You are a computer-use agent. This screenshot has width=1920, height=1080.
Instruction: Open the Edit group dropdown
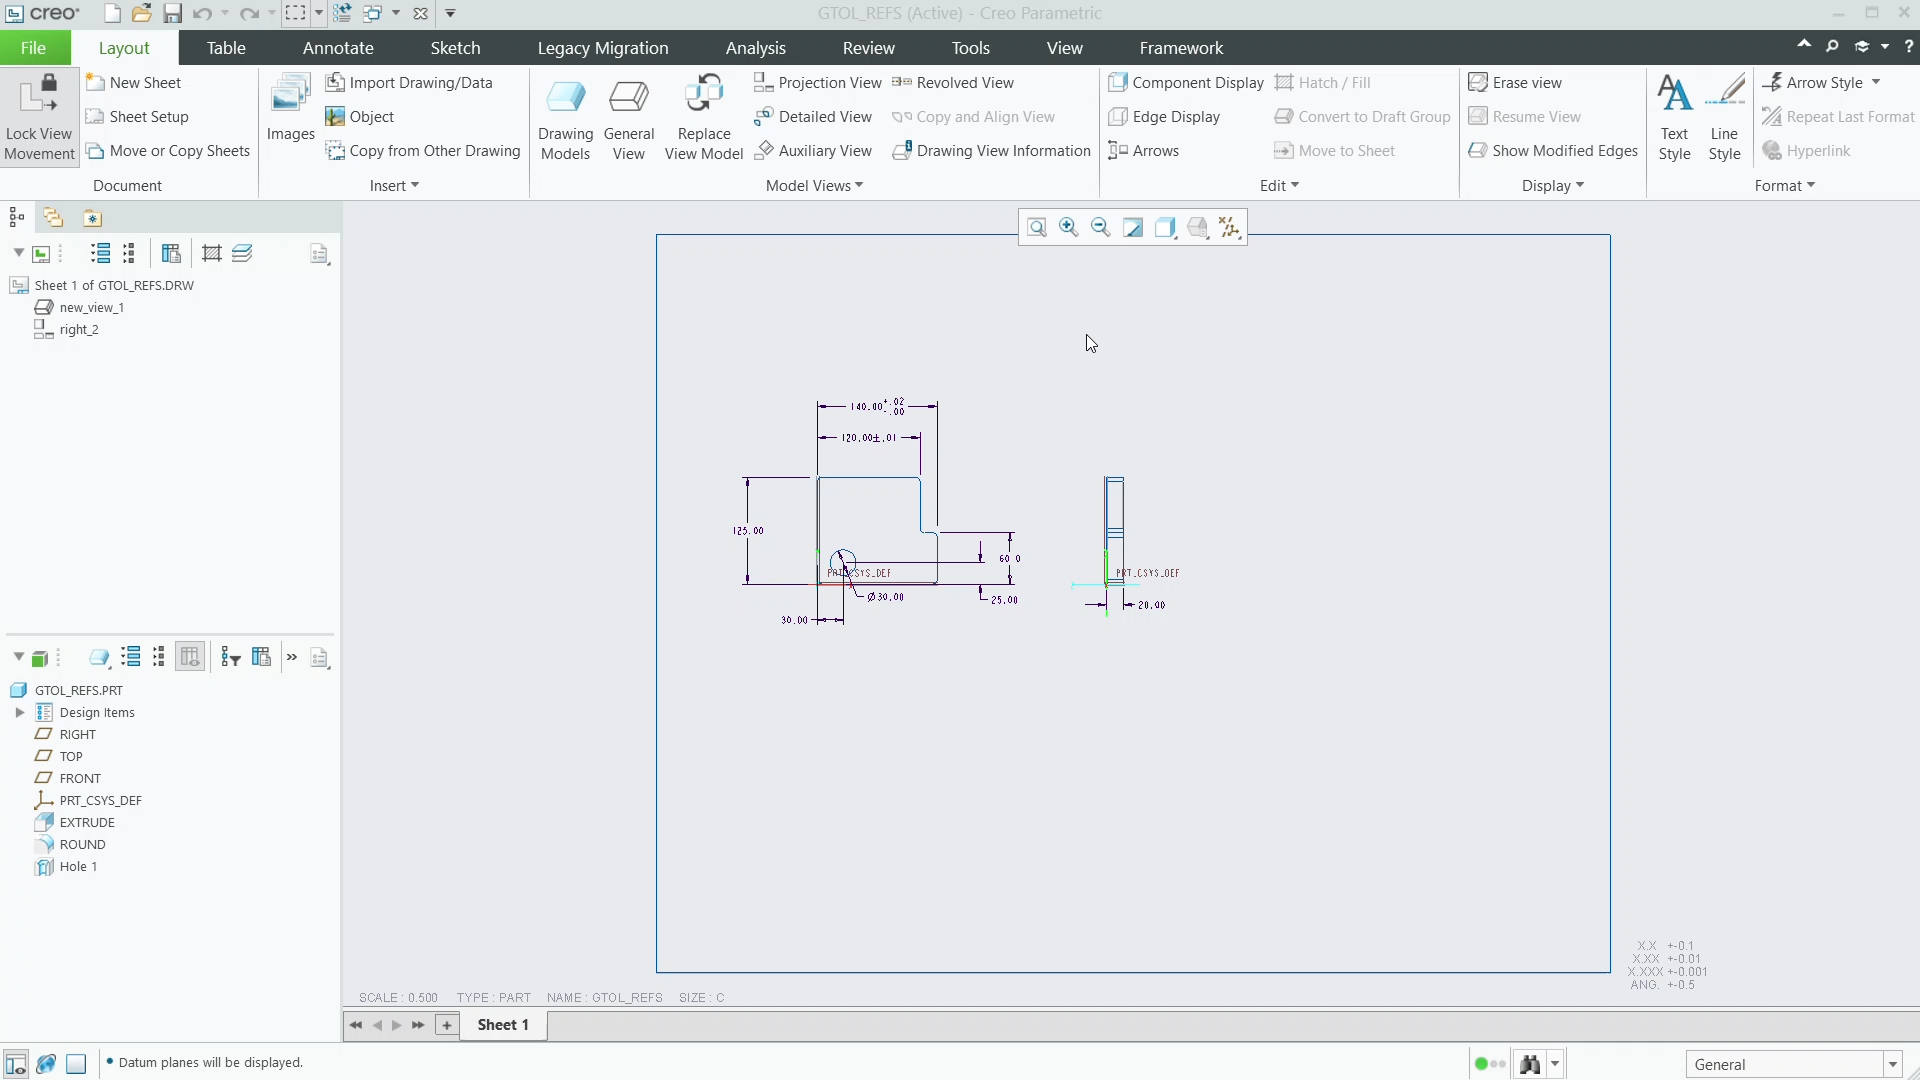[1279, 186]
